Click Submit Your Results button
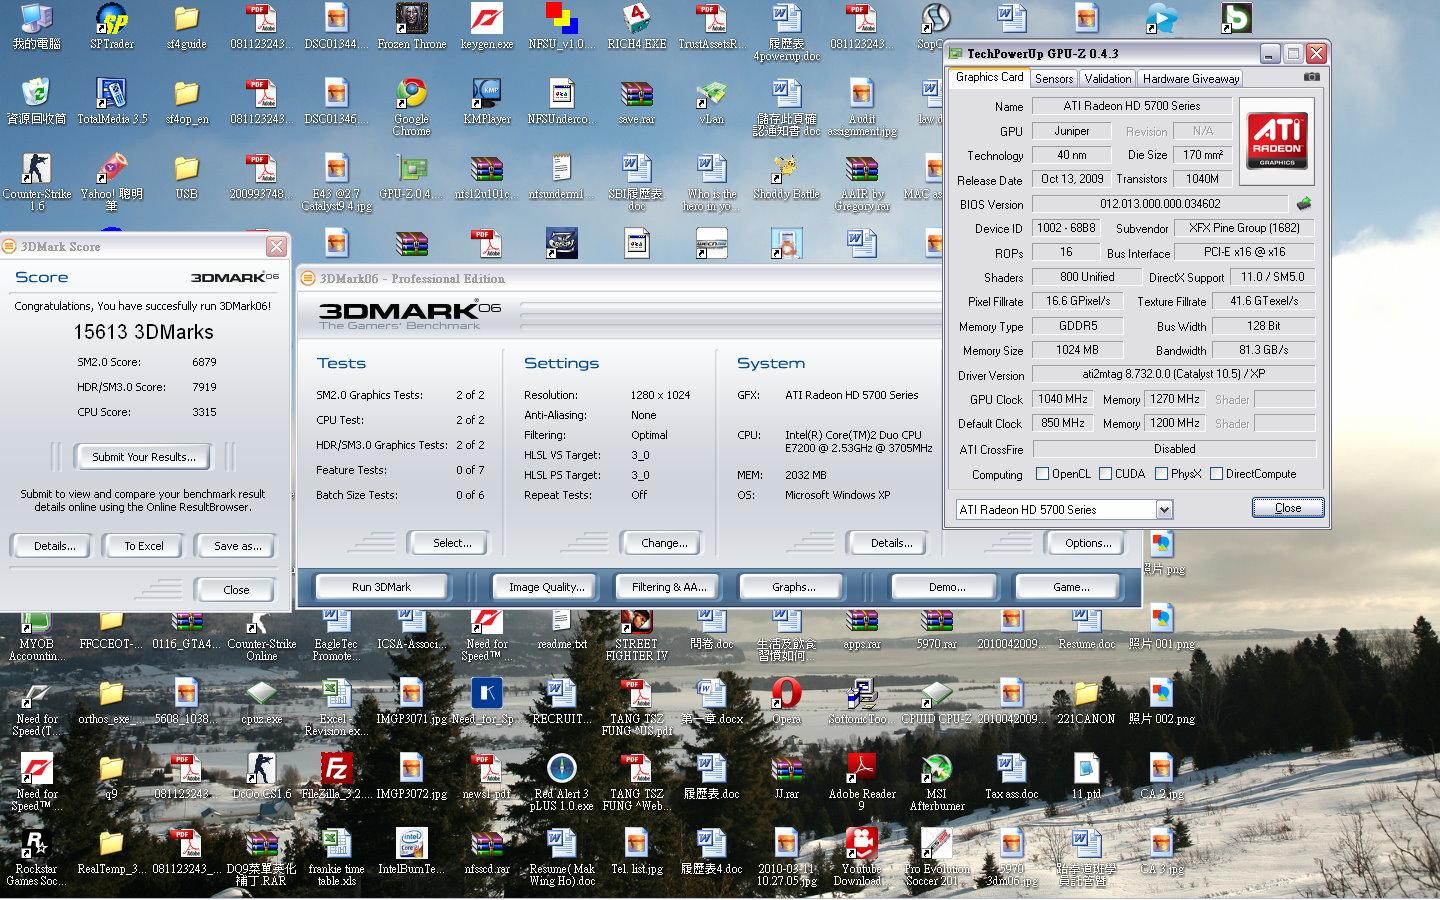The height and width of the screenshot is (900, 1440). click(x=144, y=457)
